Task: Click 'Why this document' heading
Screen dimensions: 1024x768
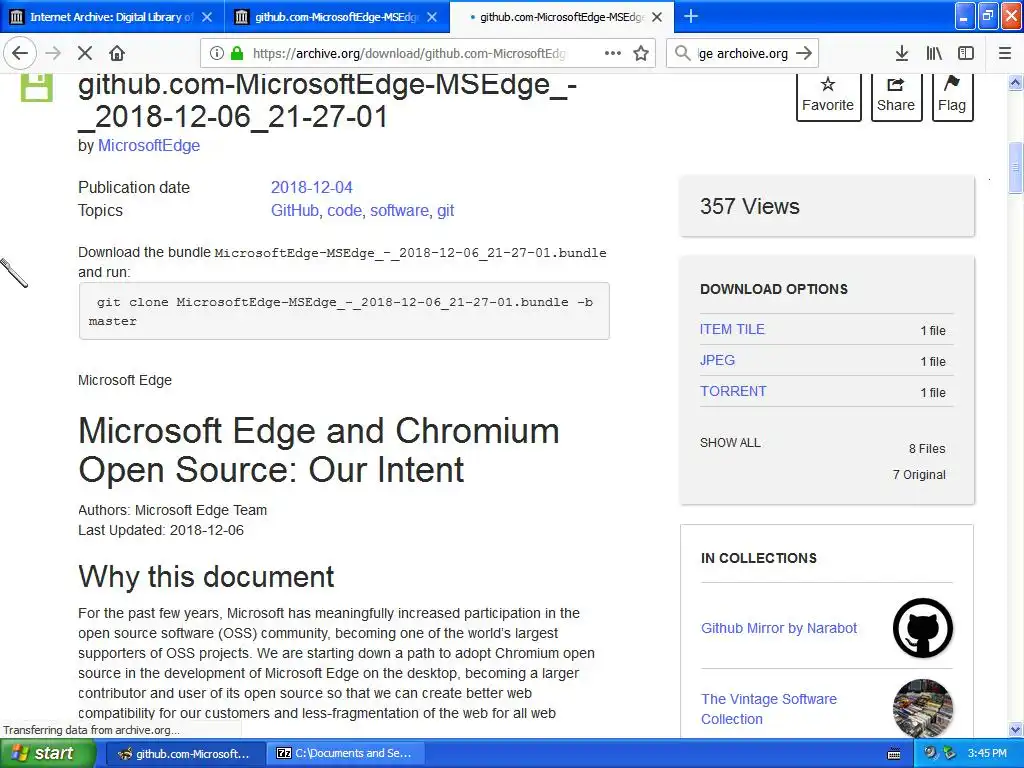Action: [206, 577]
